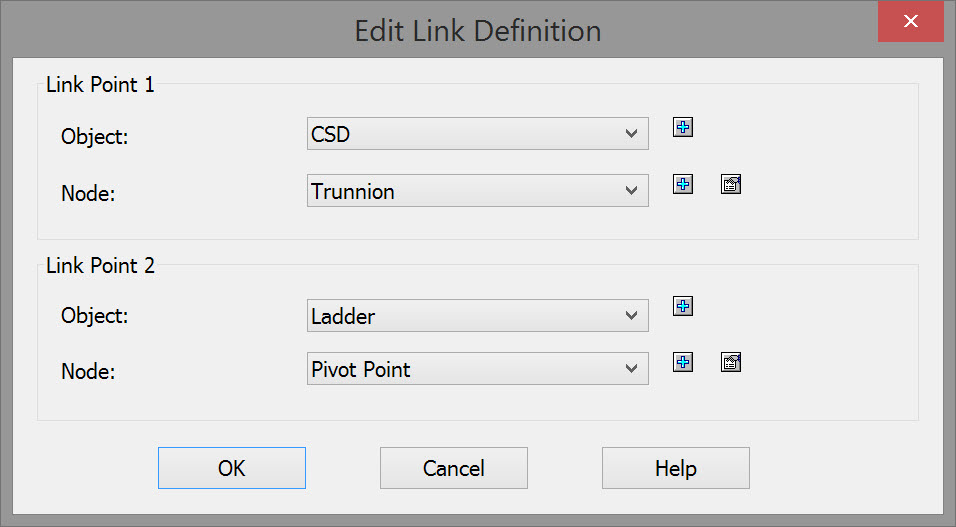Open the edit properties icon for Pivot Point
The height and width of the screenshot is (527, 956).
(731, 362)
